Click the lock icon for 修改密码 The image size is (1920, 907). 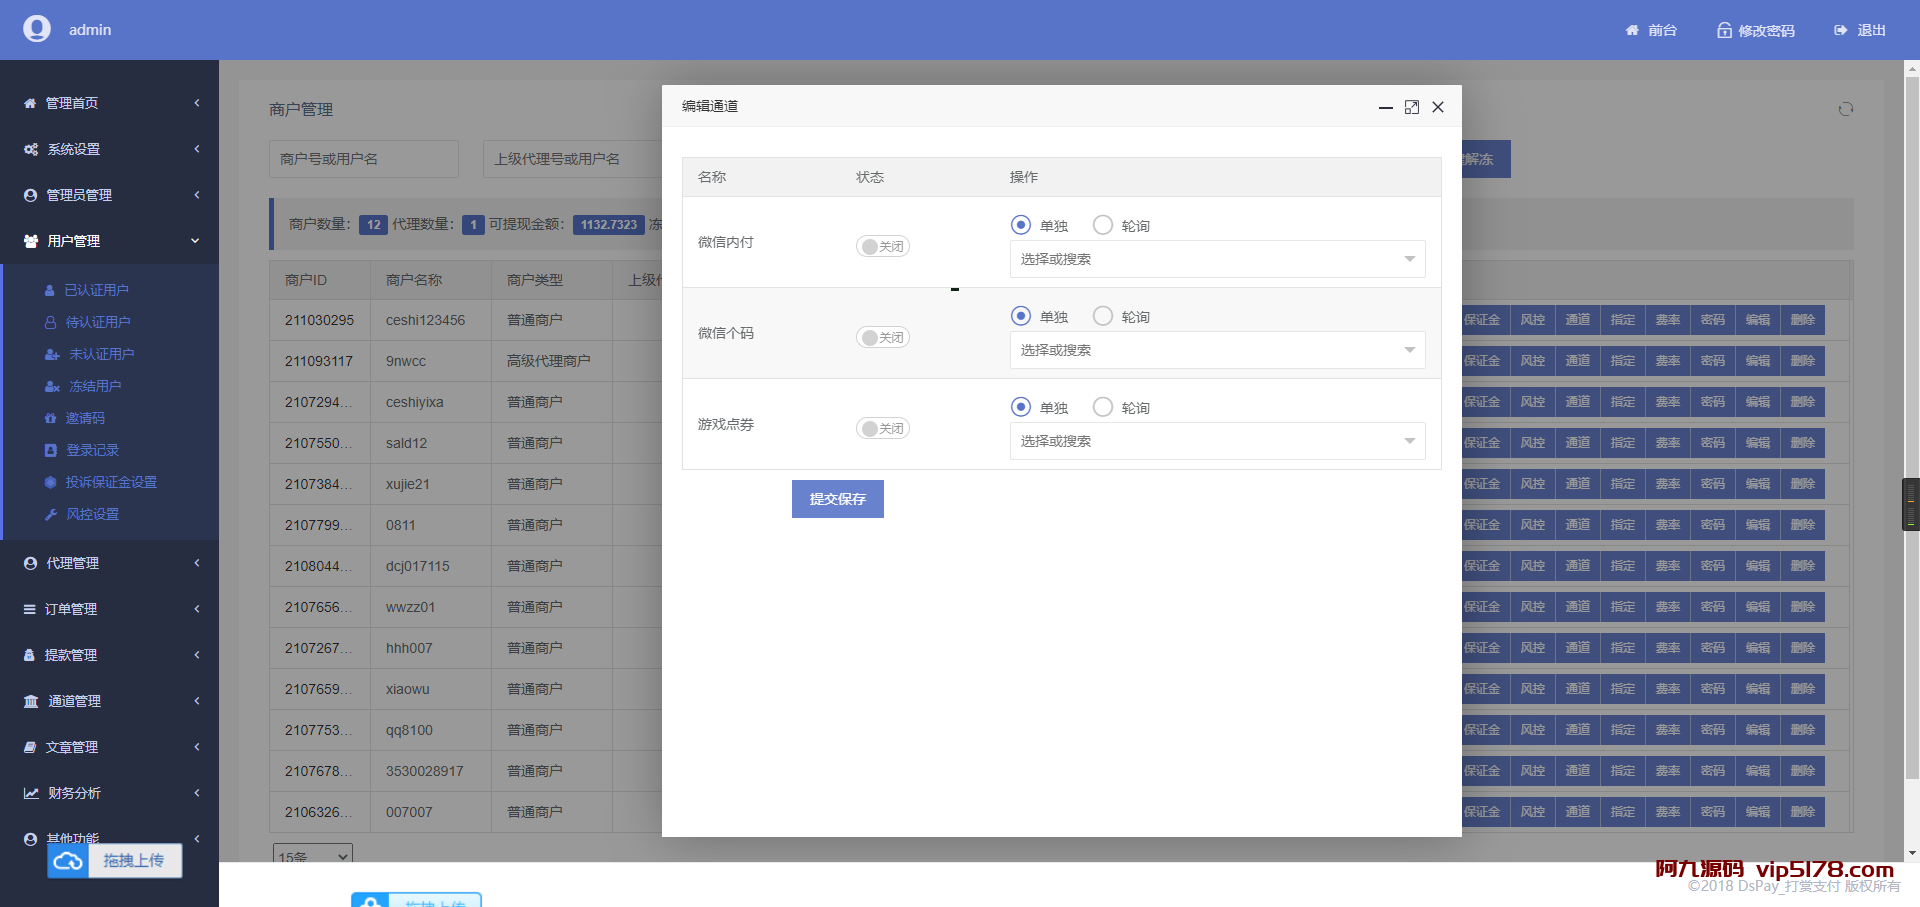pos(1724,31)
